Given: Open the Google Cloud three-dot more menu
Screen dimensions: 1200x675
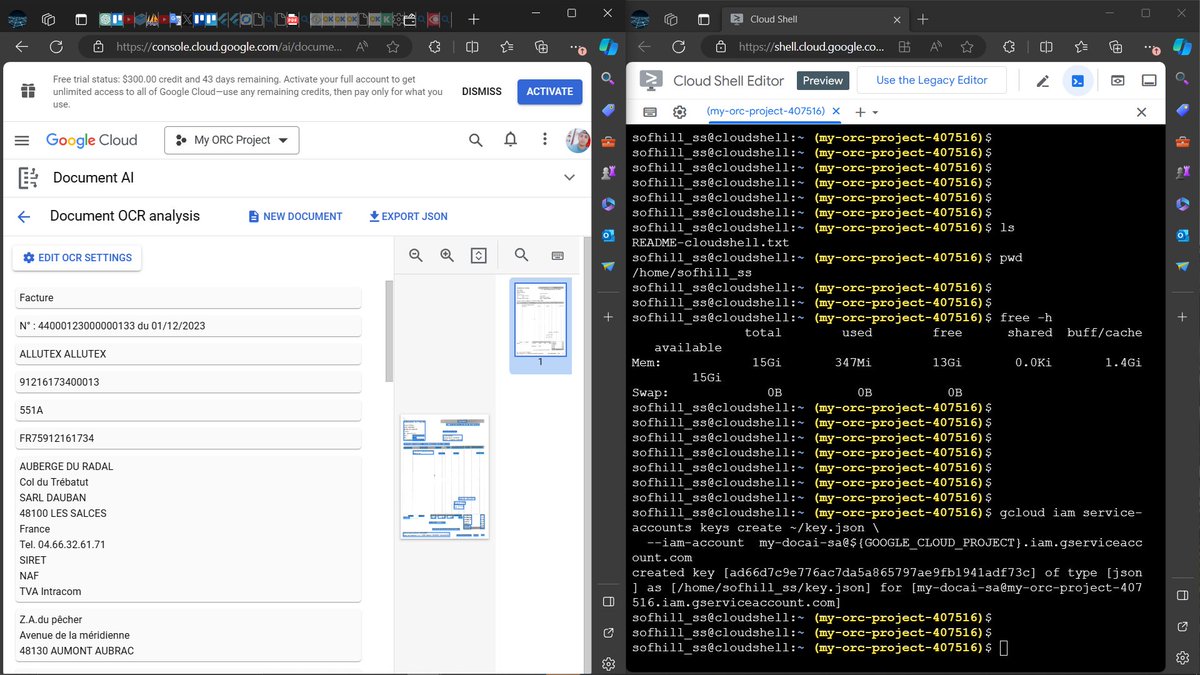Looking at the screenshot, I should [x=545, y=140].
